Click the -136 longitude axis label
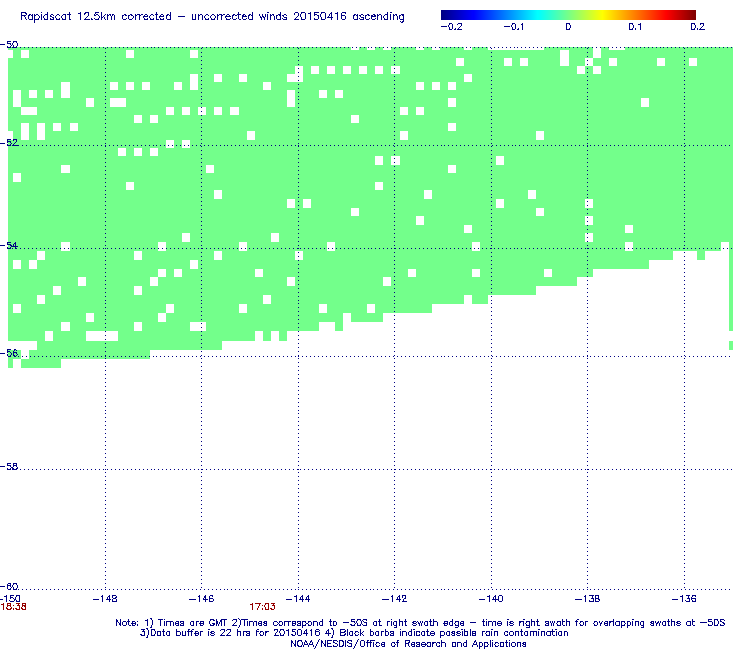Image resolution: width=740 pixels, height=650 pixels. tap(683, 599)
